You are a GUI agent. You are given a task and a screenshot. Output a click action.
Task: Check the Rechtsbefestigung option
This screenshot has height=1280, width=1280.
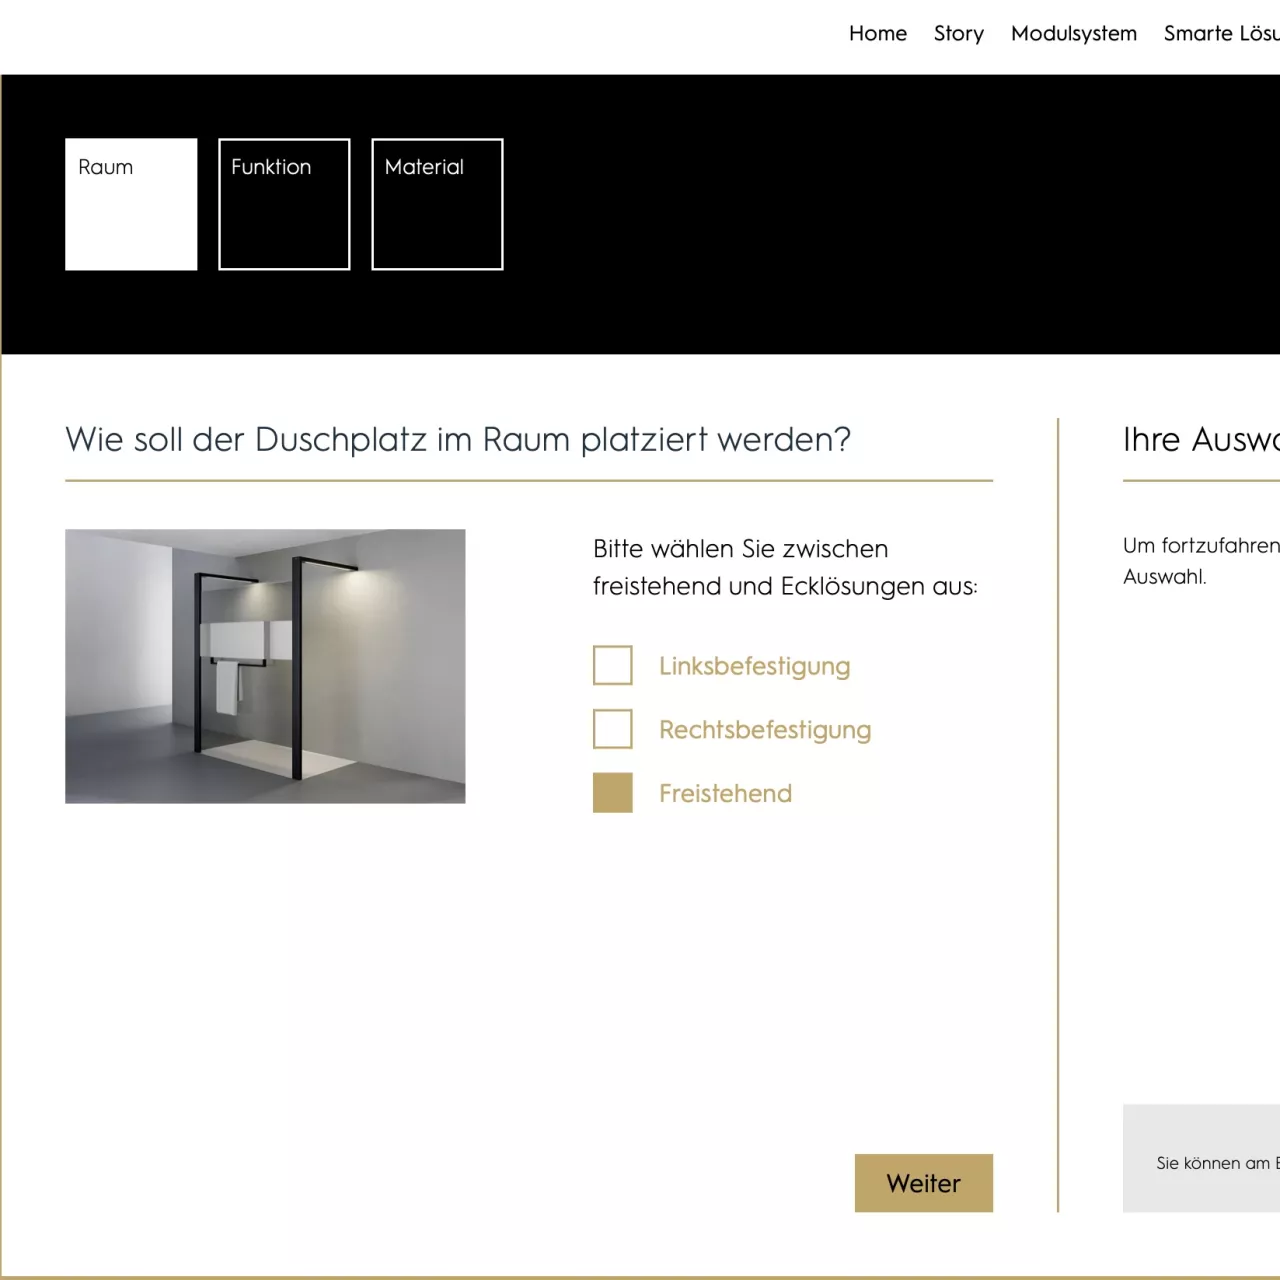click(612, 729)
